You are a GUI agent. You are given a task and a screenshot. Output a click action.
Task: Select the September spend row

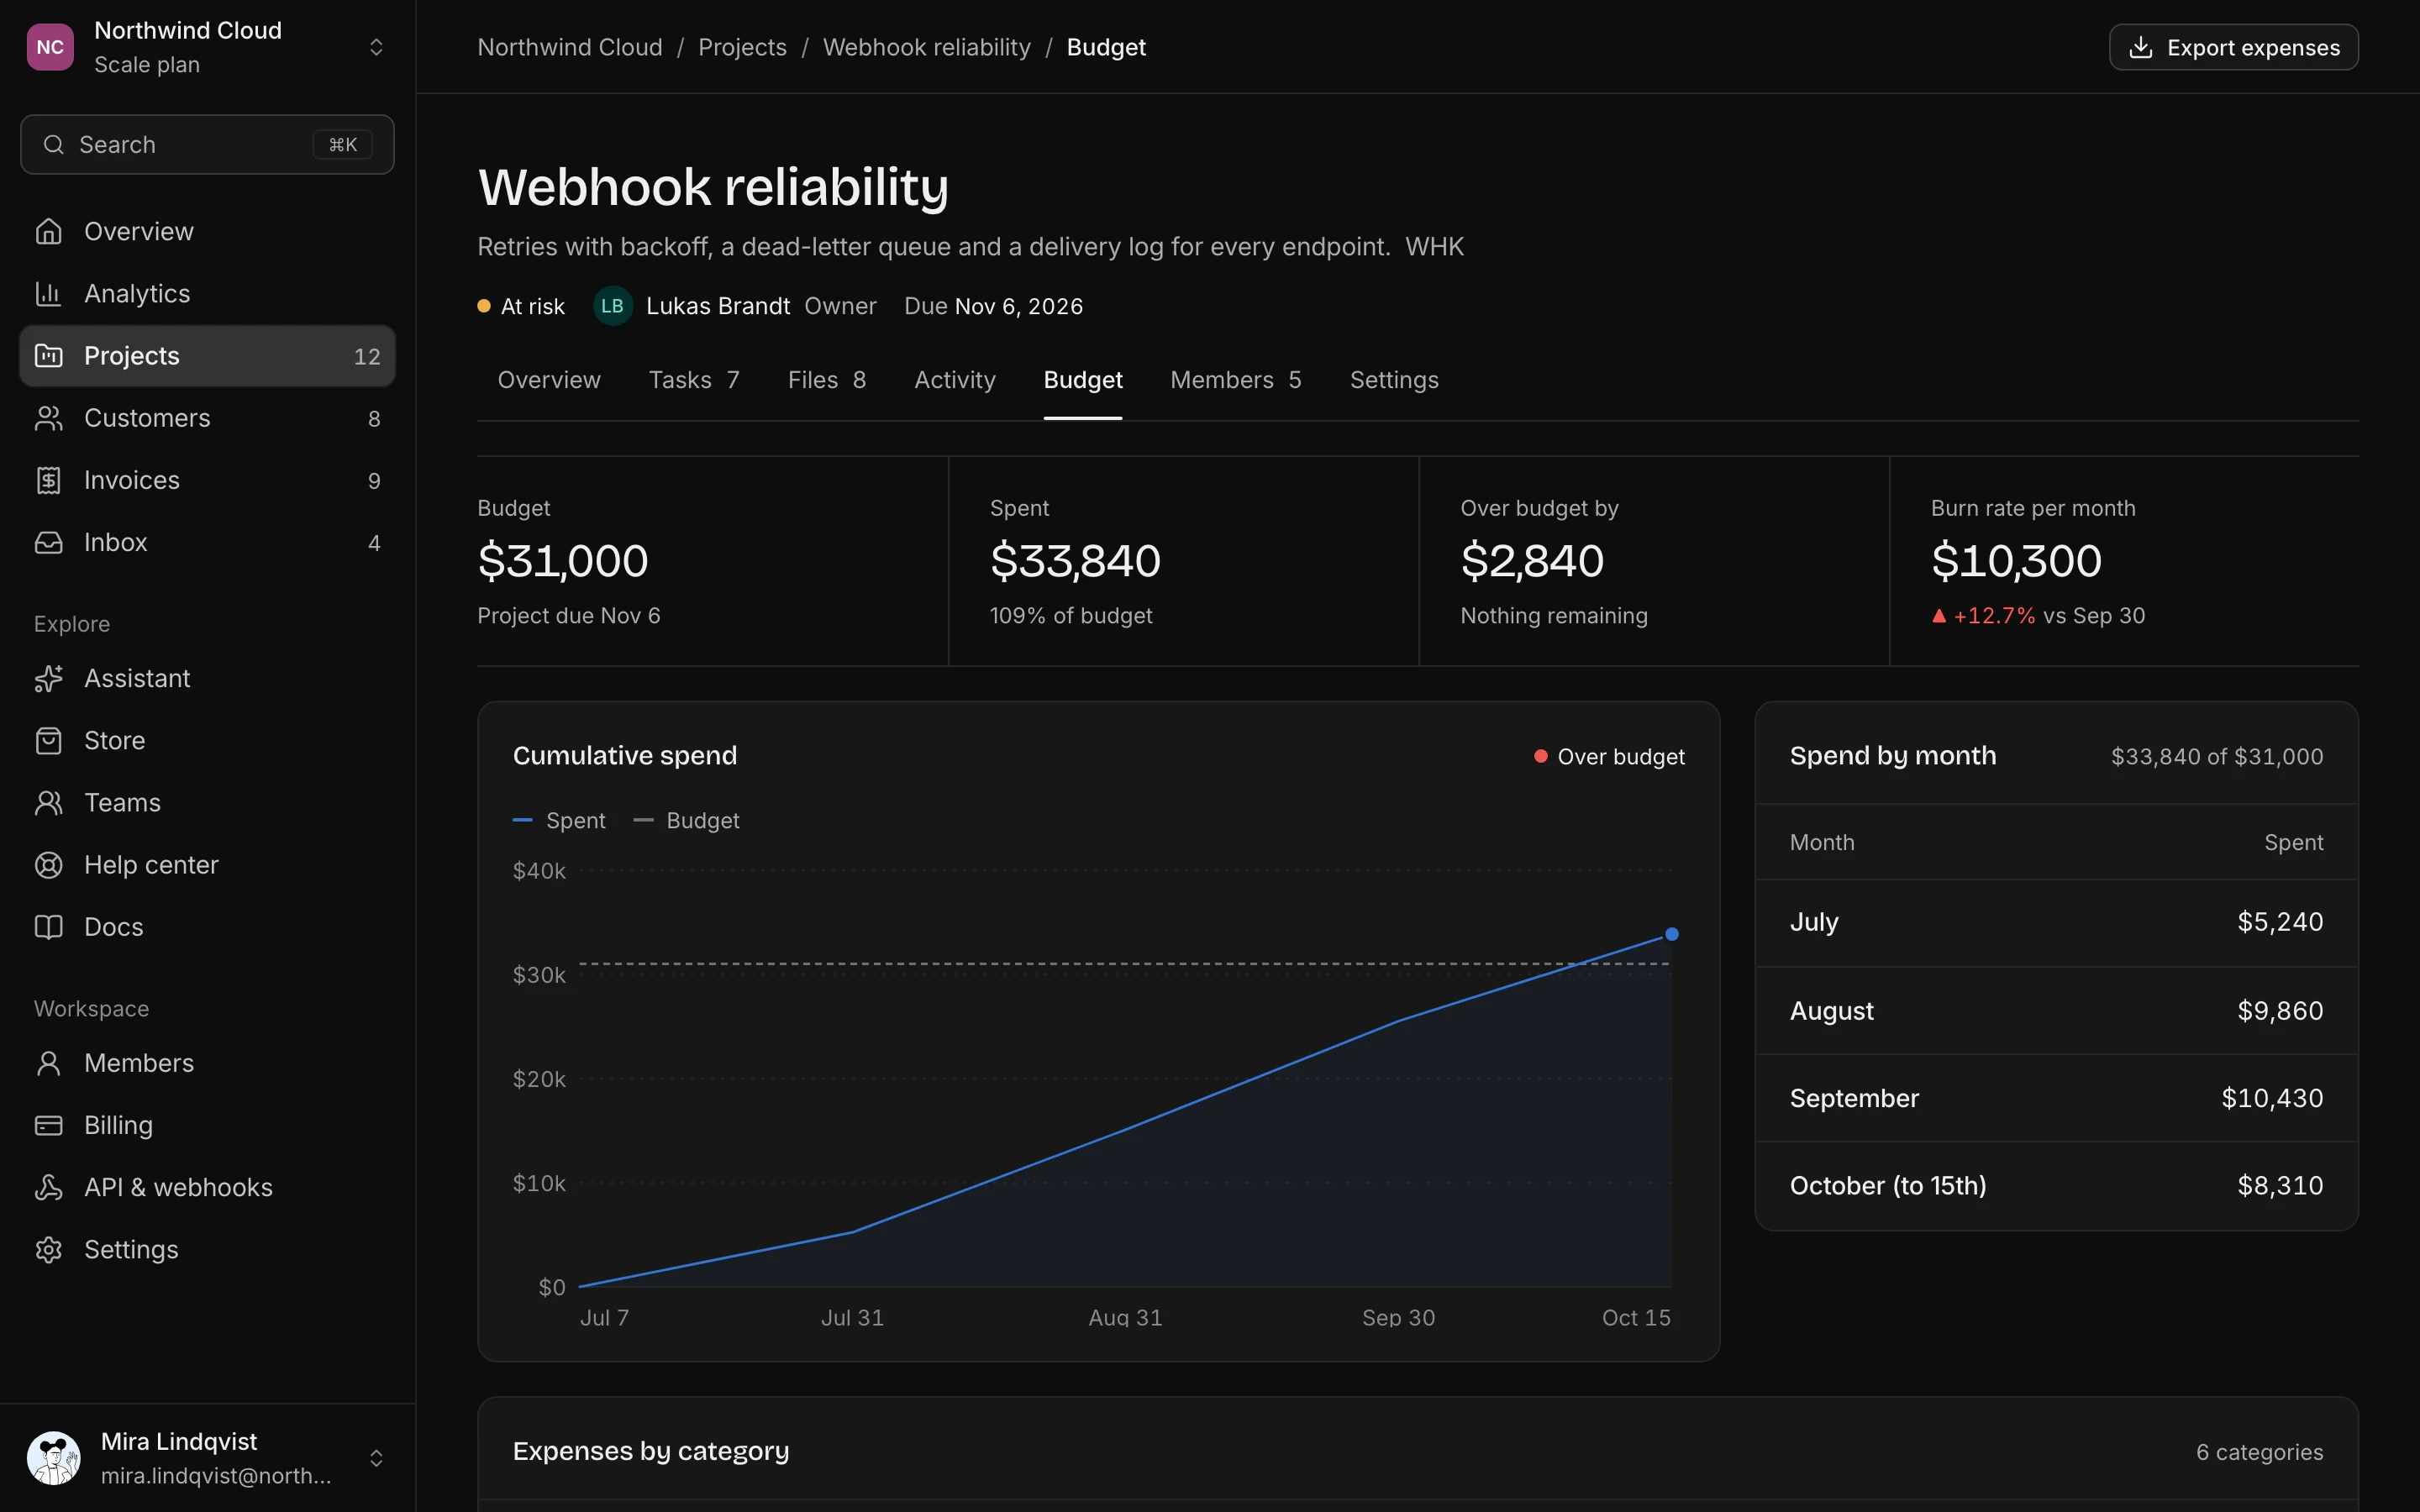[2056, 1098]
